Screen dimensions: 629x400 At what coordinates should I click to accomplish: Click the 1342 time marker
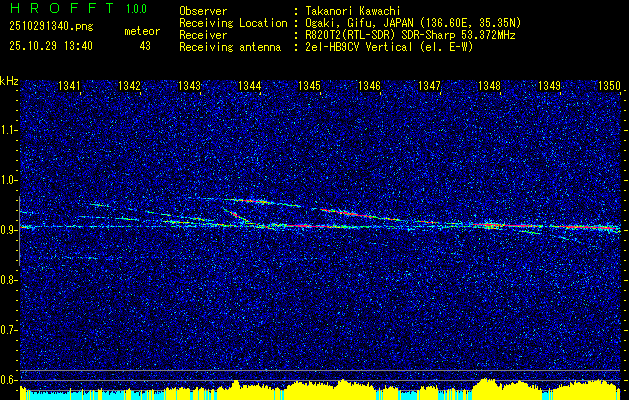(x=130, y=86)
